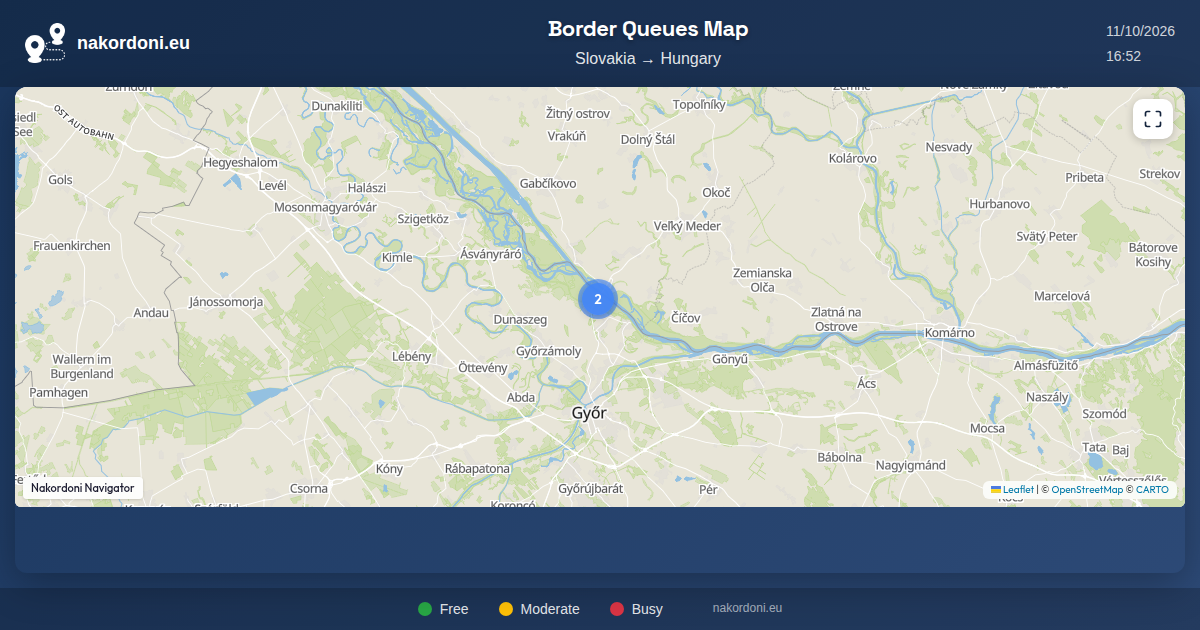
Task: Click the Hegyeshalom map label
Action: click(x=240, y=162)
